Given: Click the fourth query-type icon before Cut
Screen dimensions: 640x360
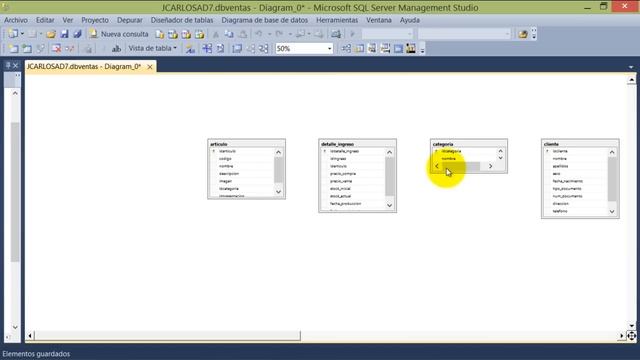Looking at the screenshot, I should coord(200,34).
